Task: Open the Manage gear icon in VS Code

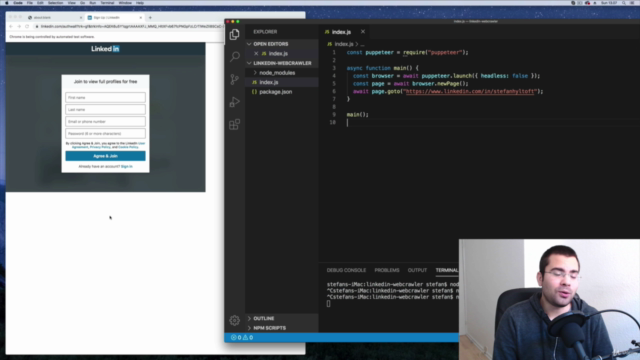Action: [234, 320]
